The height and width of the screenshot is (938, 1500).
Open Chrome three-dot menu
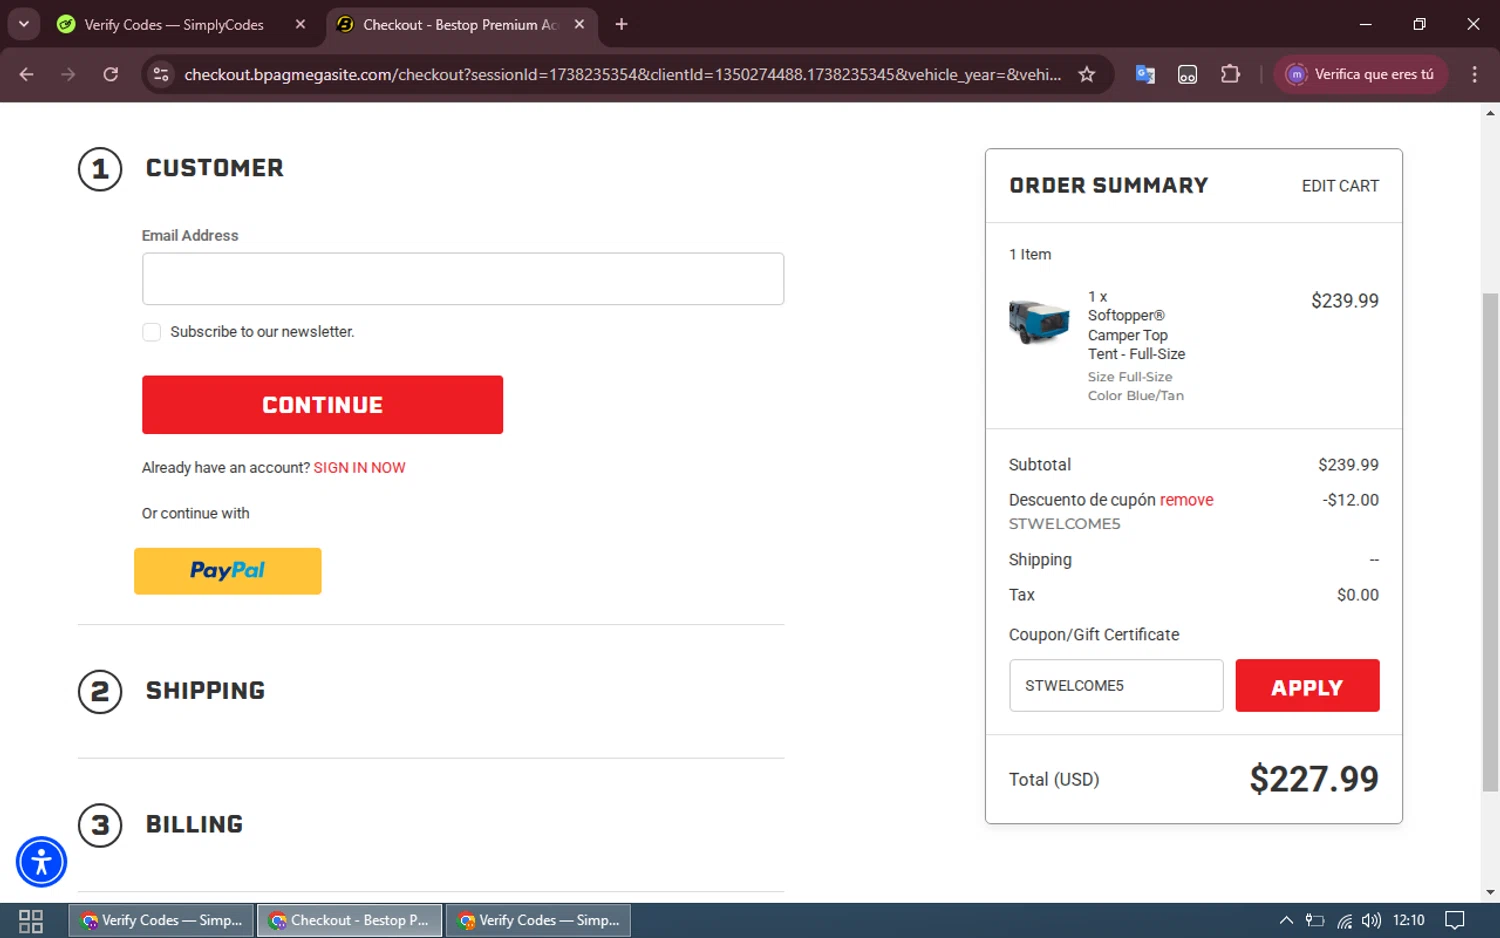coord(1474,74)
